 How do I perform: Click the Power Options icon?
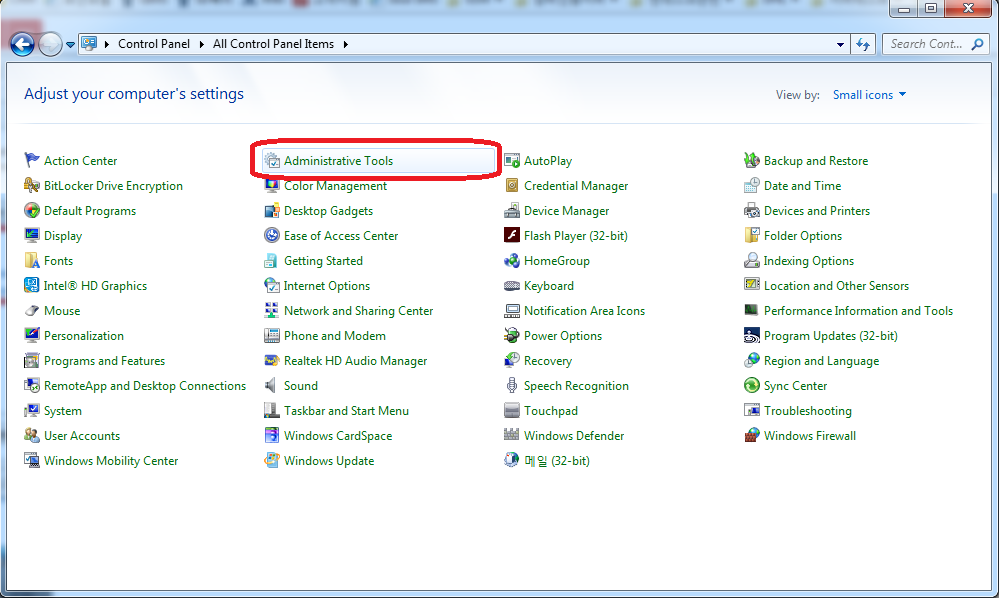point(512,335)
